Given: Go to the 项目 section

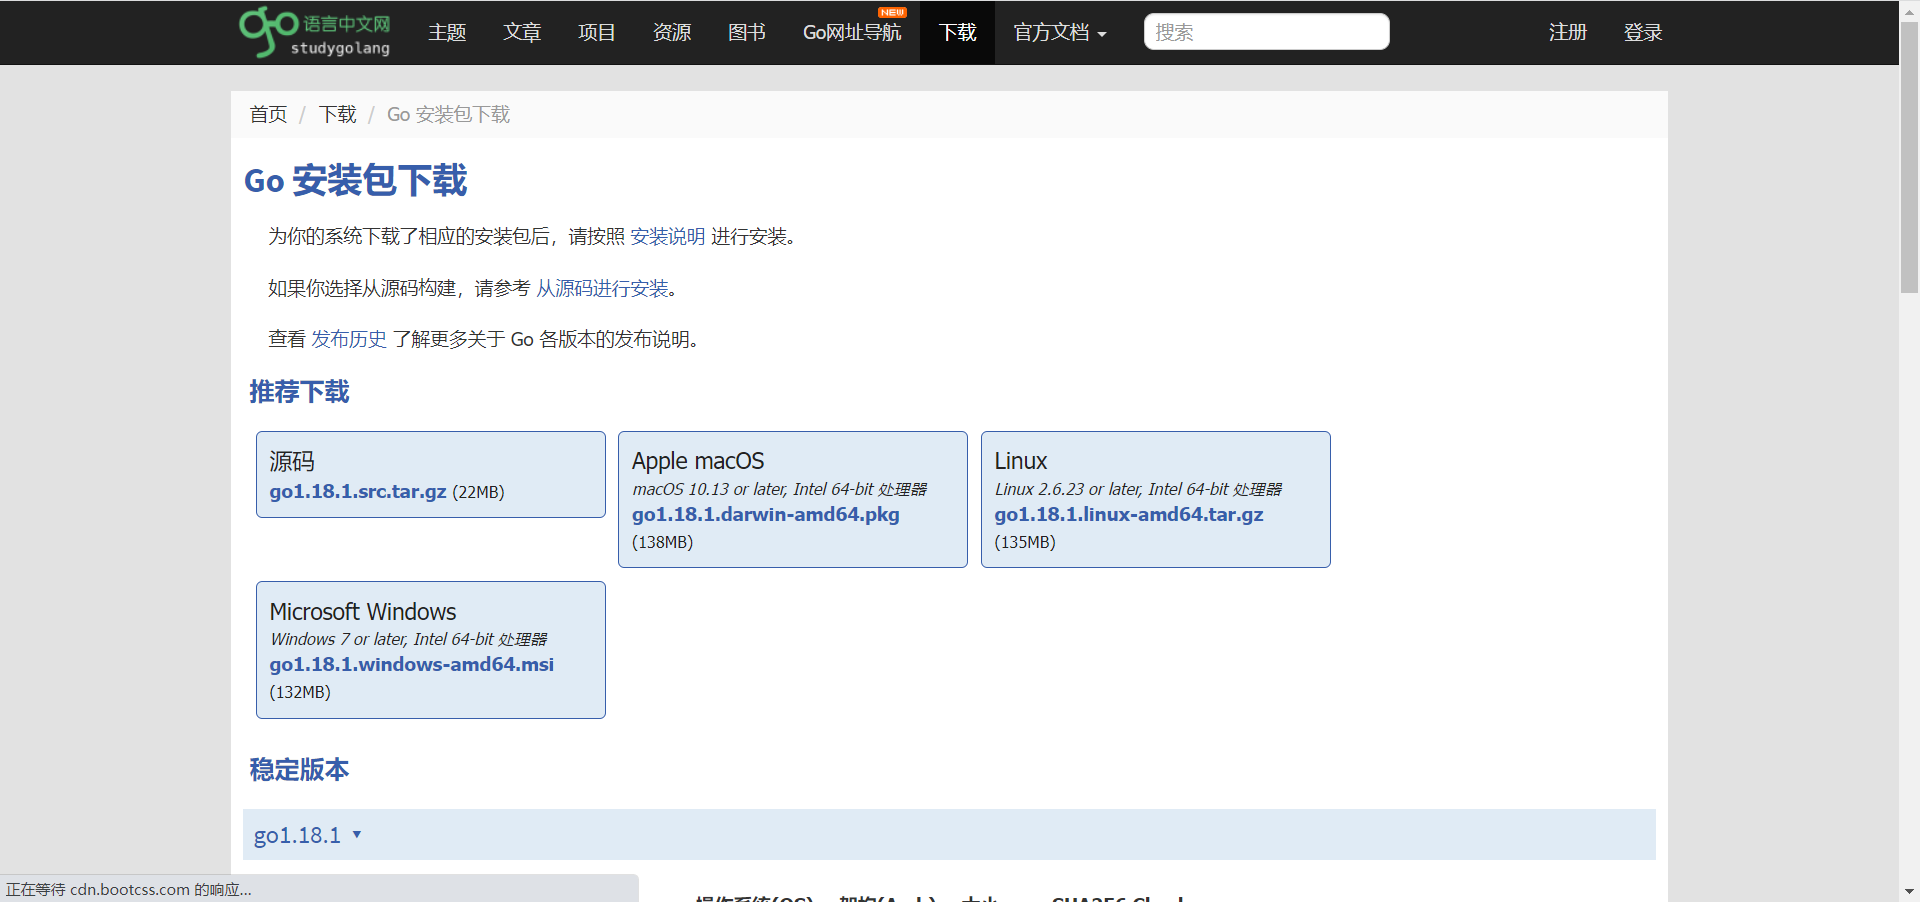Looking at the screenshot, I should pos(597,32).
